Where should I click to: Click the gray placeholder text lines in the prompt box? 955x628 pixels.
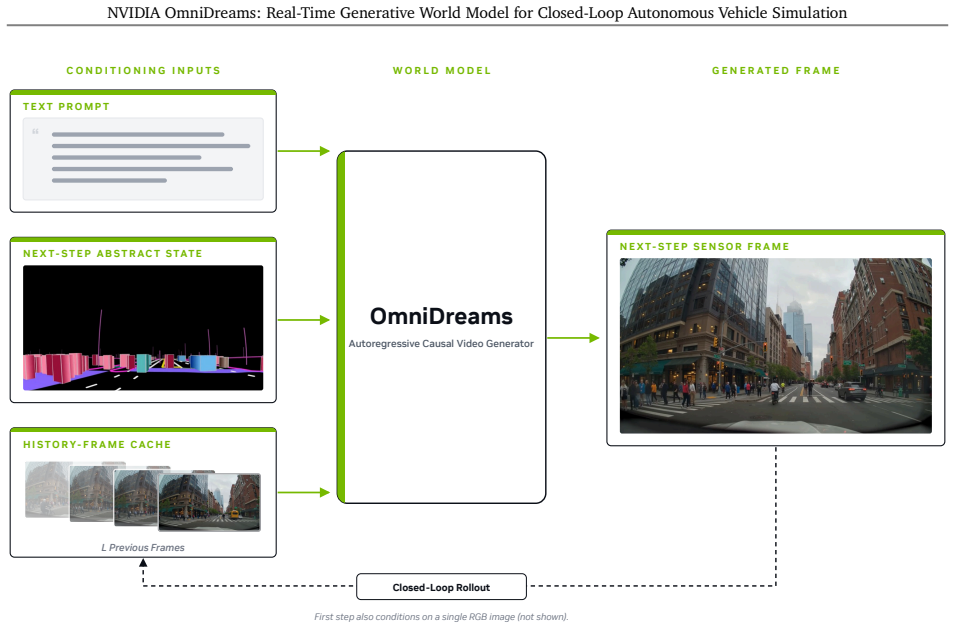[150, 157]
